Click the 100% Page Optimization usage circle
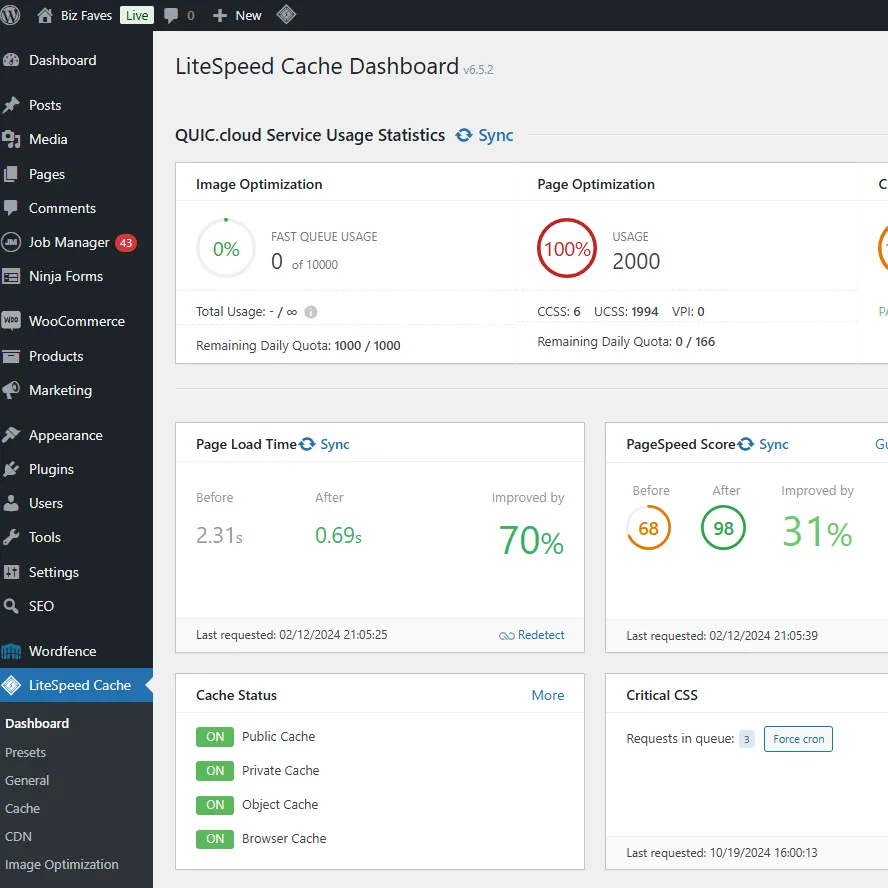Screen dimensions: 888x888 point(567,248)
